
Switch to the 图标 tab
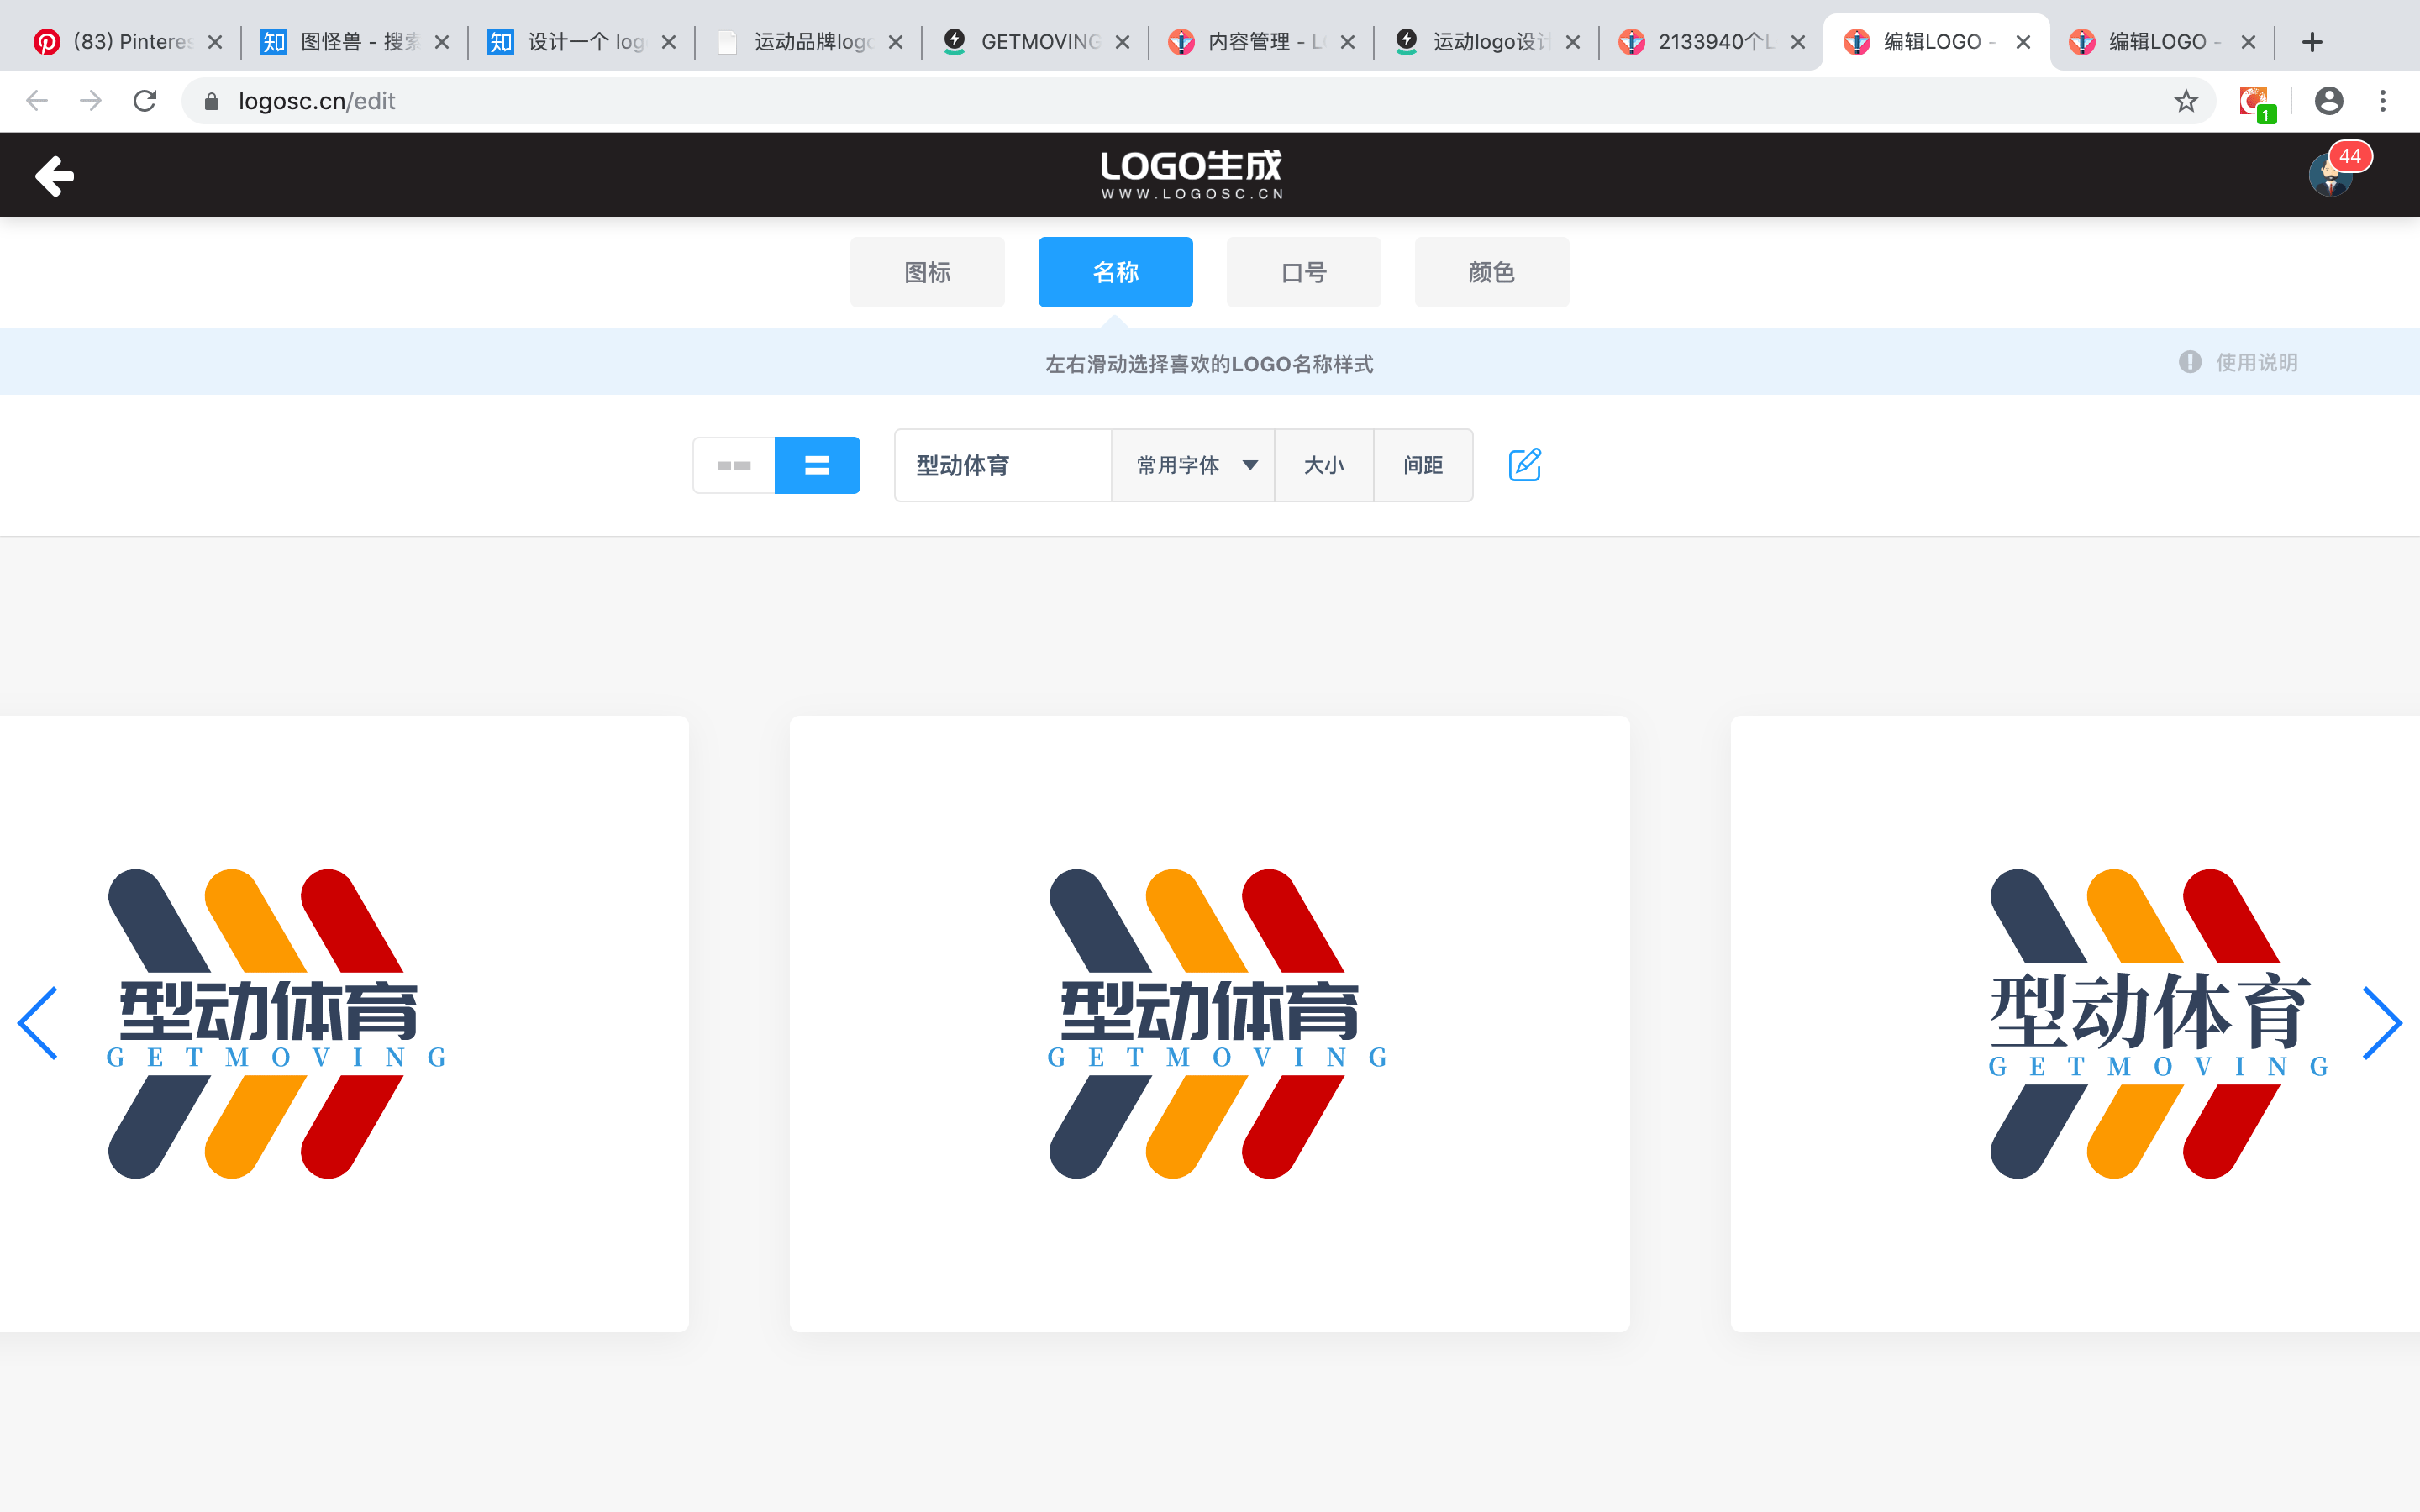coord(927,272)
